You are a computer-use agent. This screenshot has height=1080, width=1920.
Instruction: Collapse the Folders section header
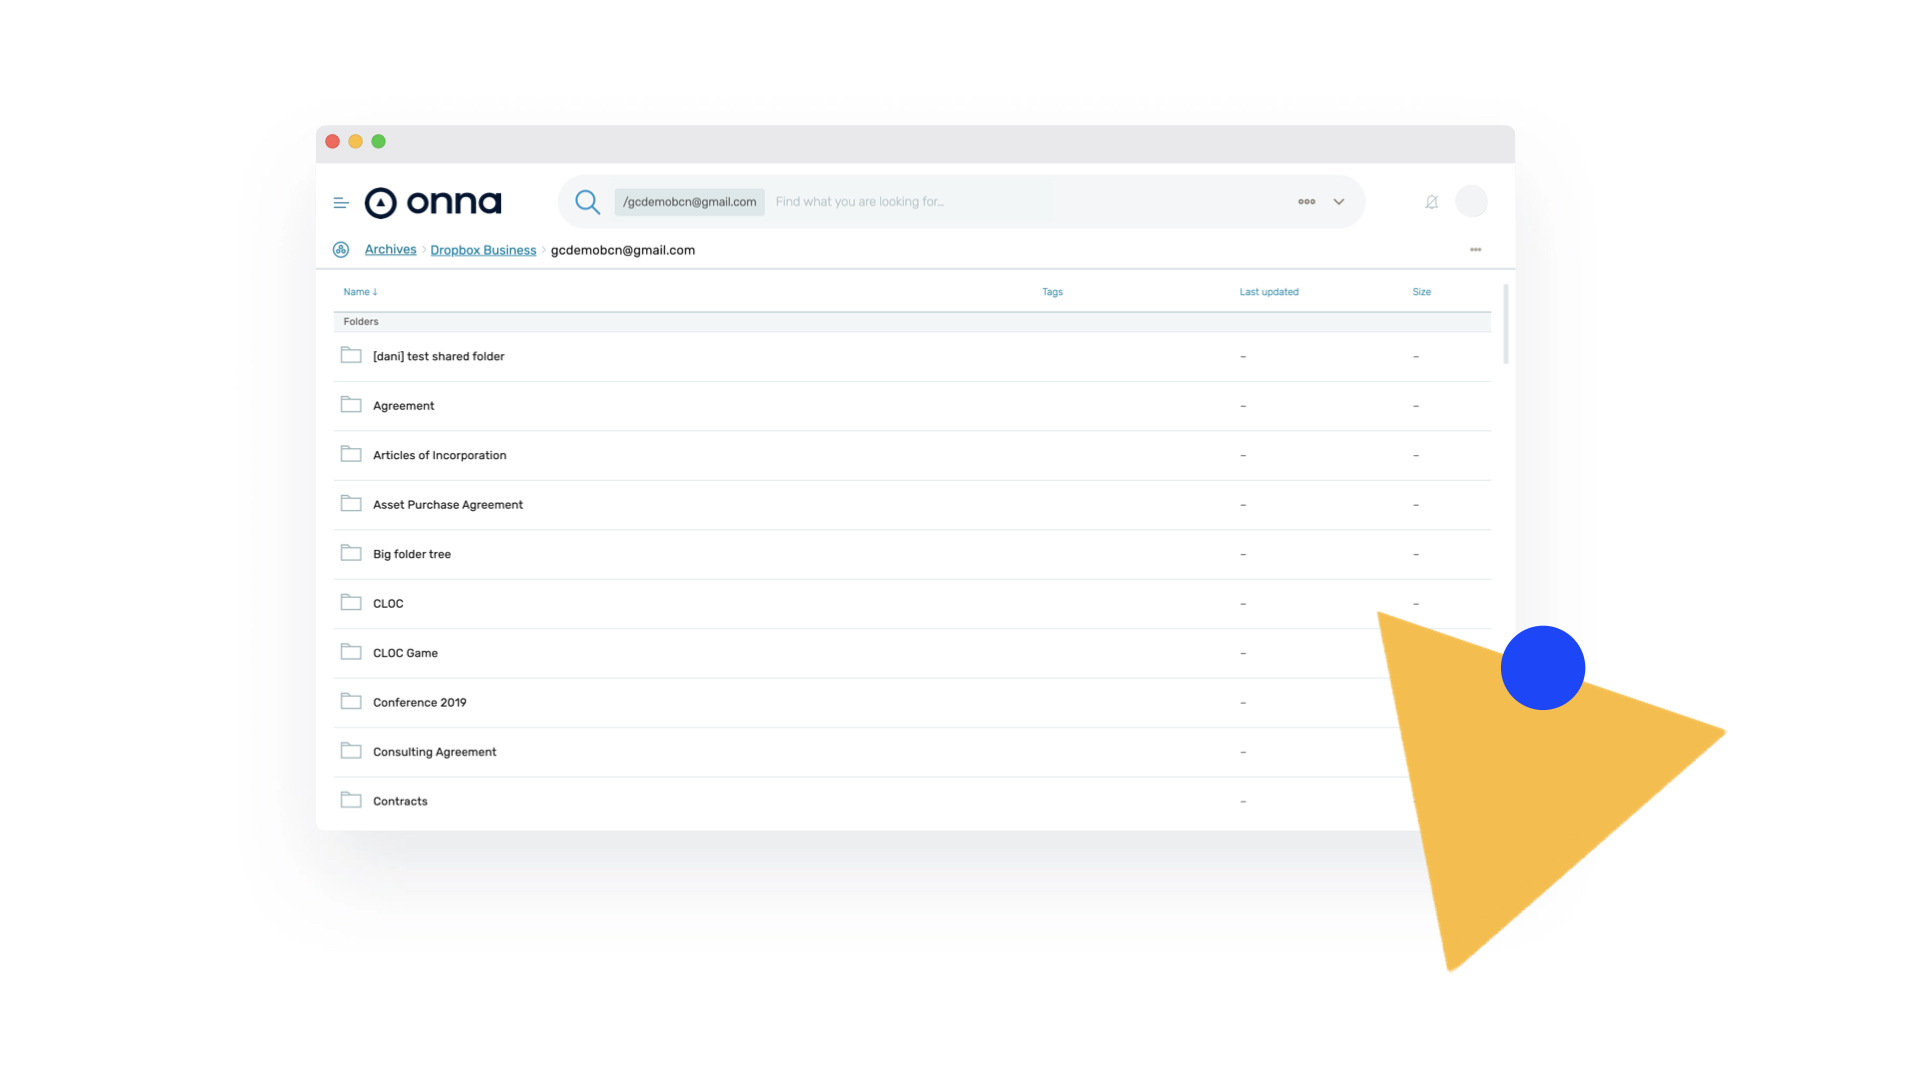tap(361, 321)
